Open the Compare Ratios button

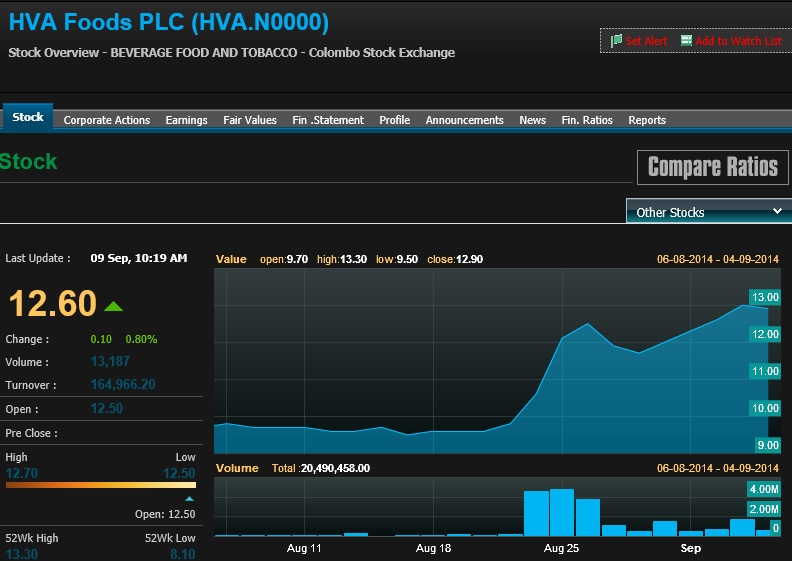point(712,167)
